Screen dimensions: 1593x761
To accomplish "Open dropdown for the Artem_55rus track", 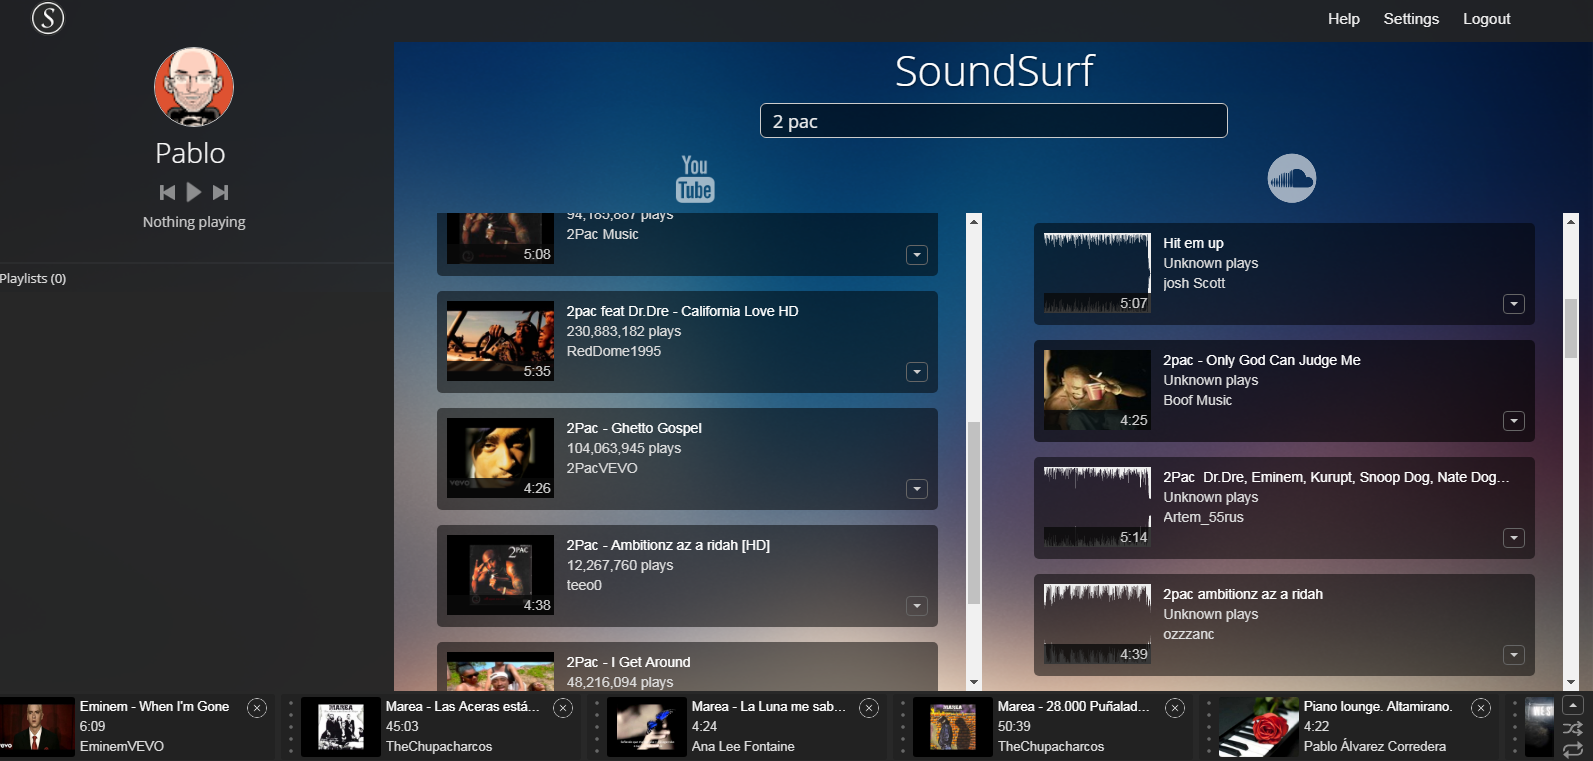I will [1514, 538].
